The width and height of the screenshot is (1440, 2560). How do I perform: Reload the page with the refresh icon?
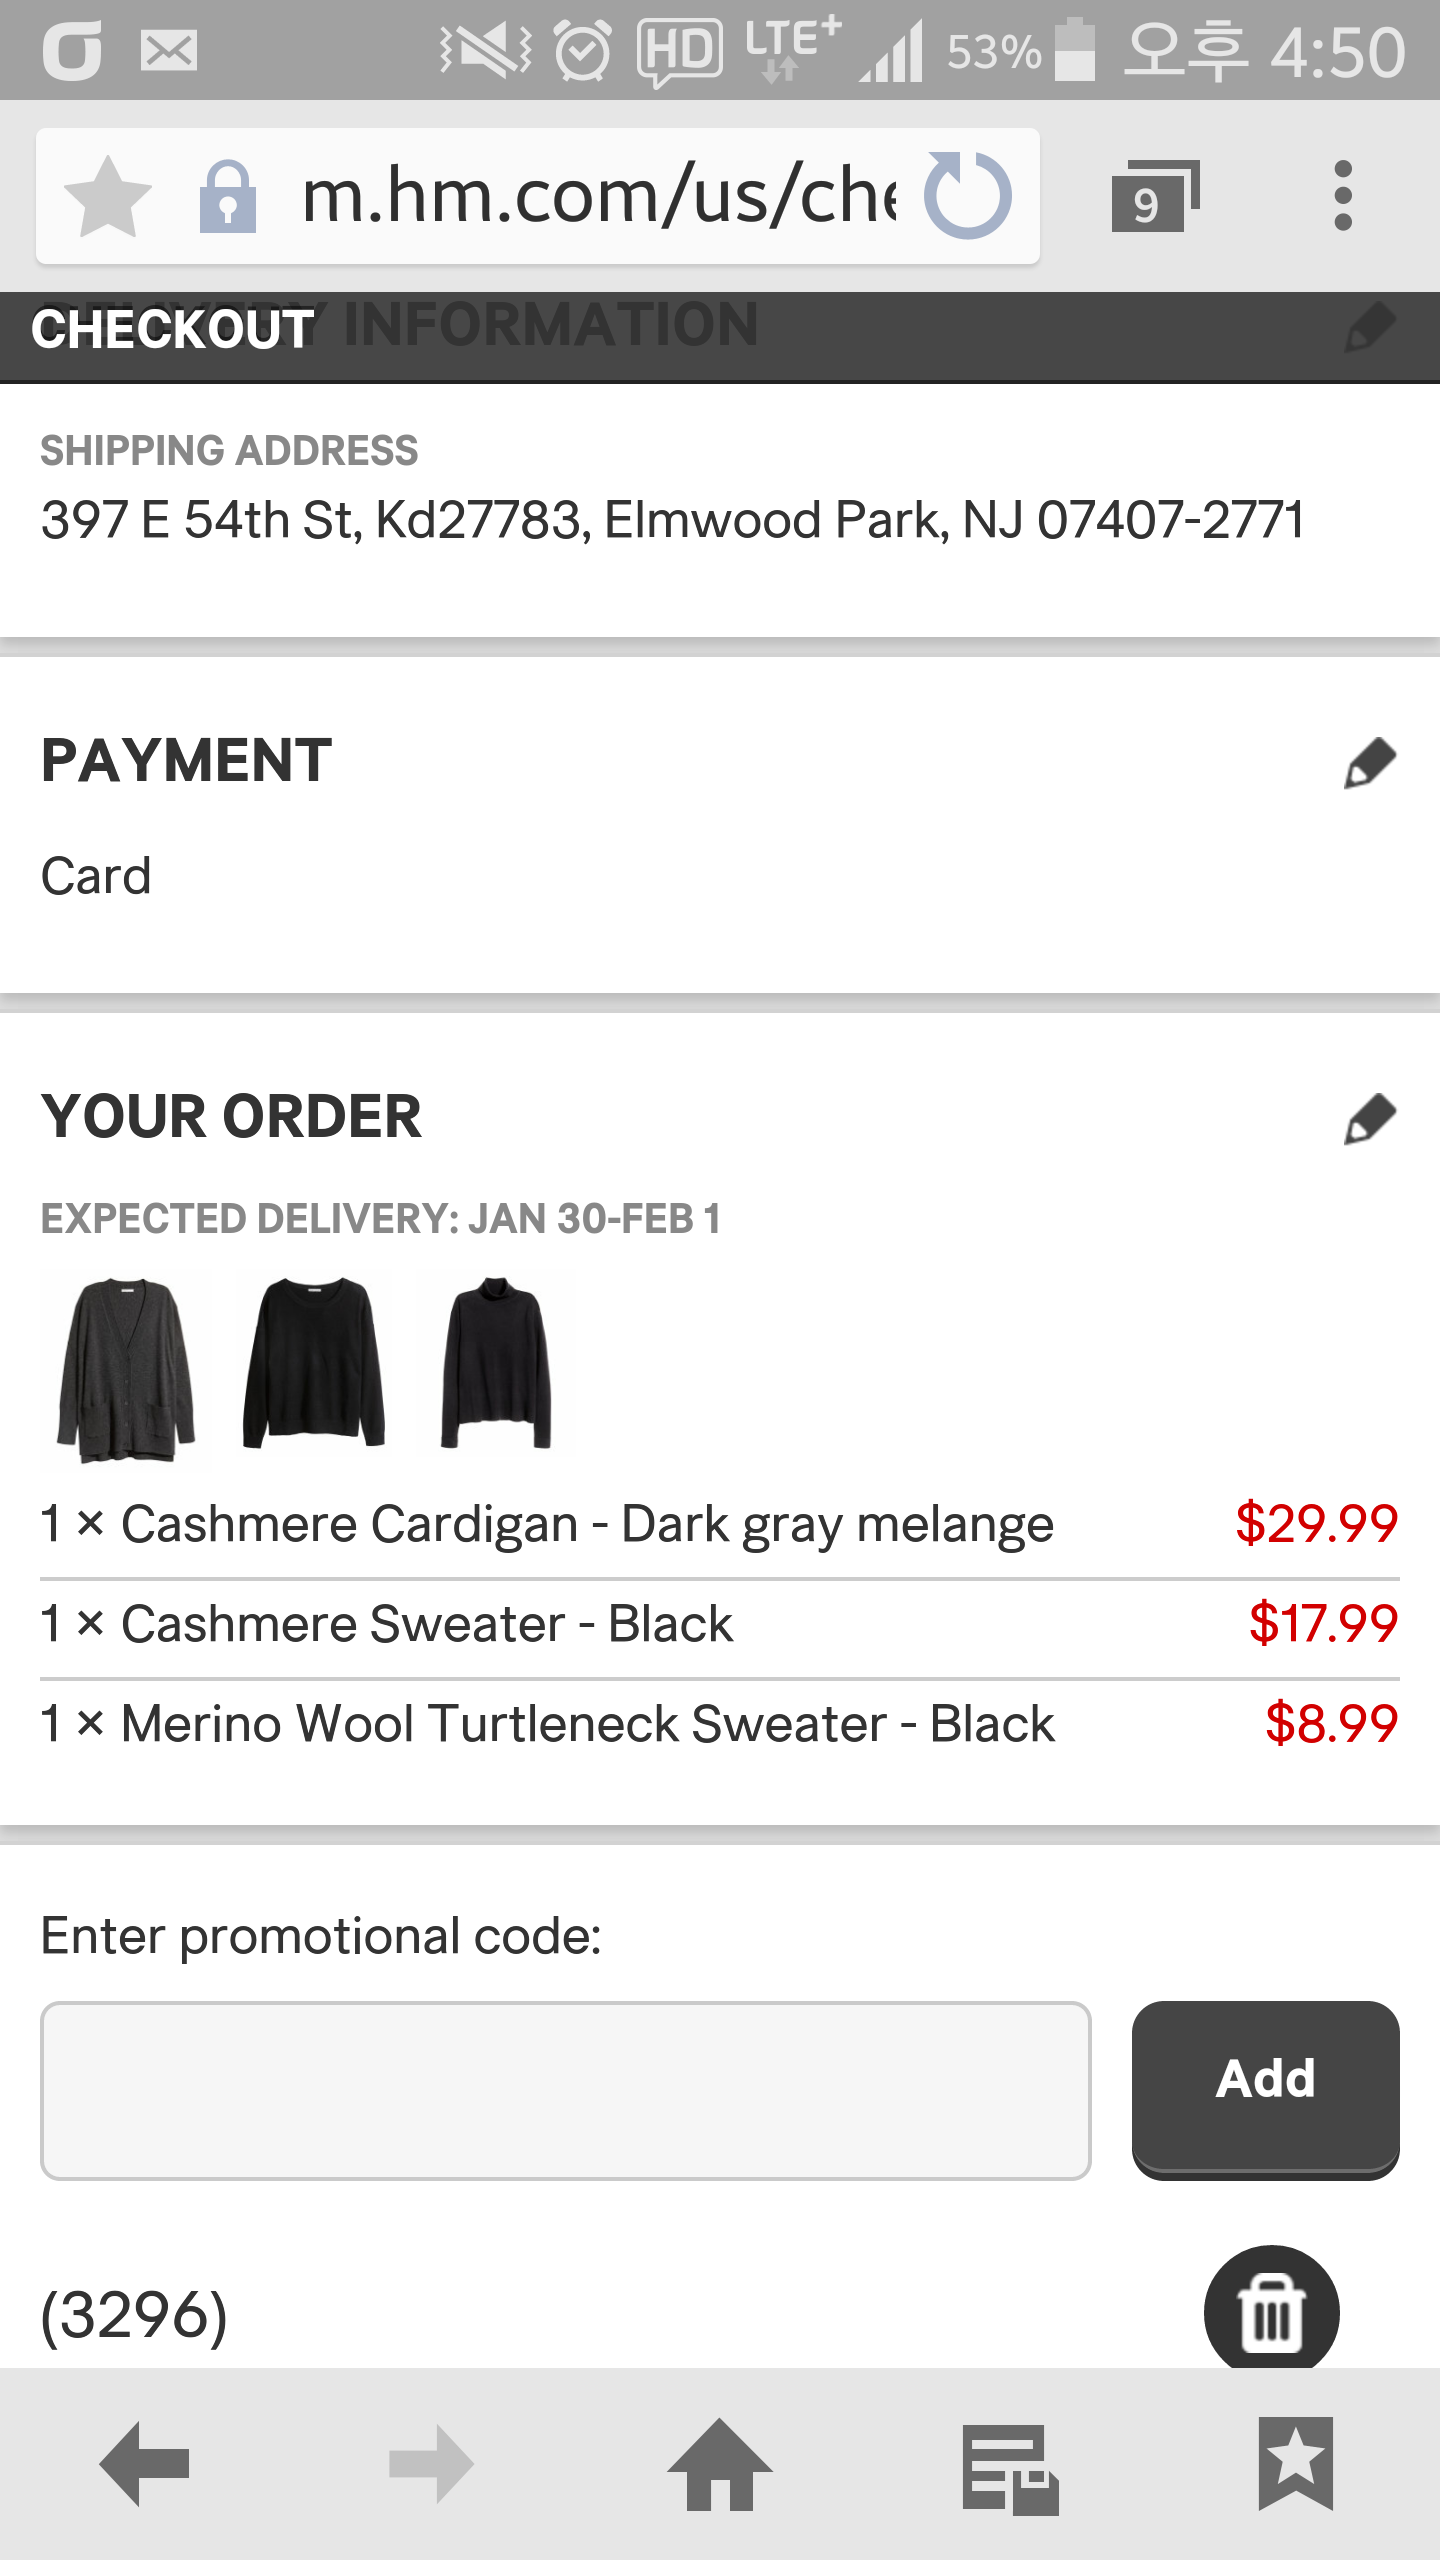click(967, 196)
